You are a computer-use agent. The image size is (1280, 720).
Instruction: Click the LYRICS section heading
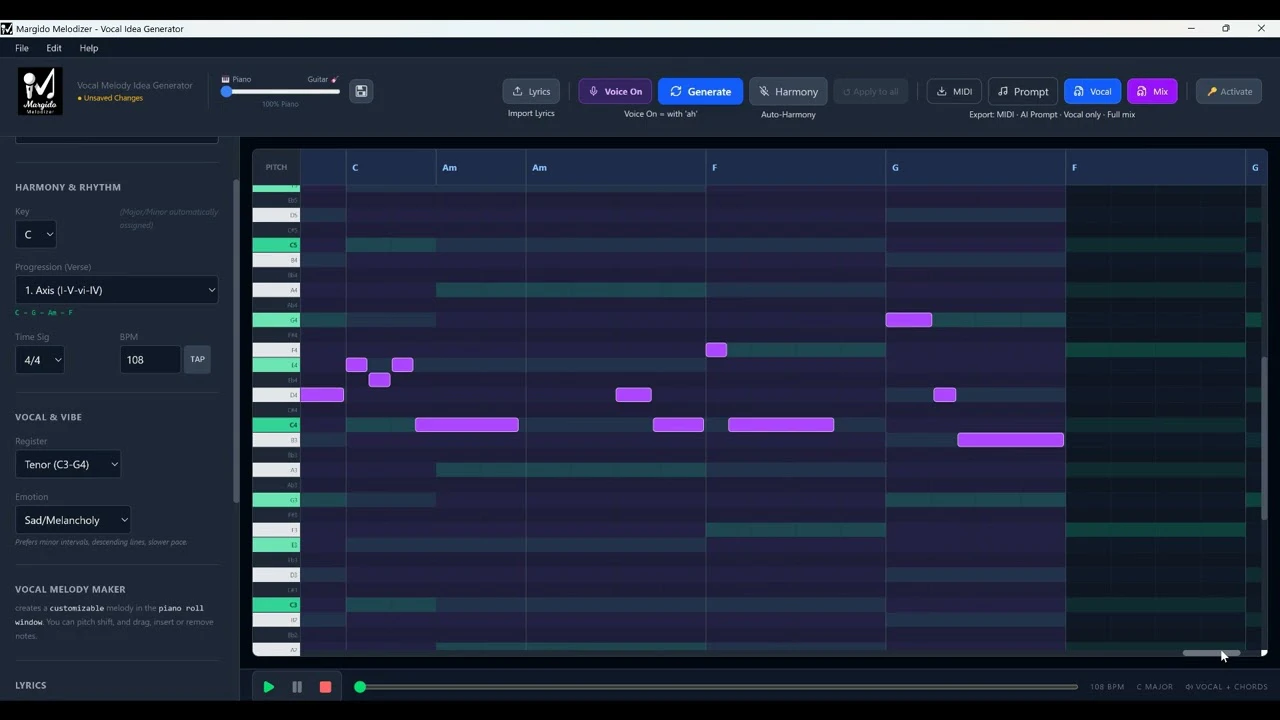point(31,685)
